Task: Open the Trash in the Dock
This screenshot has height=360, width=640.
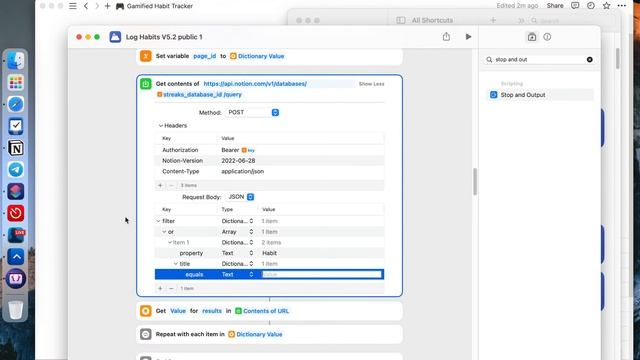Action: coord(16,309)
